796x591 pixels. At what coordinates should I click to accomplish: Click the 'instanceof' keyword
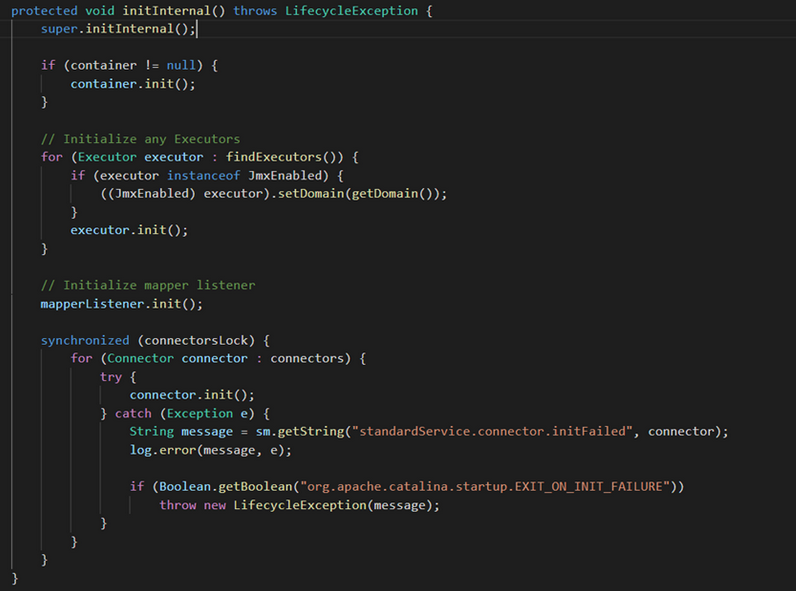[204, 176]
